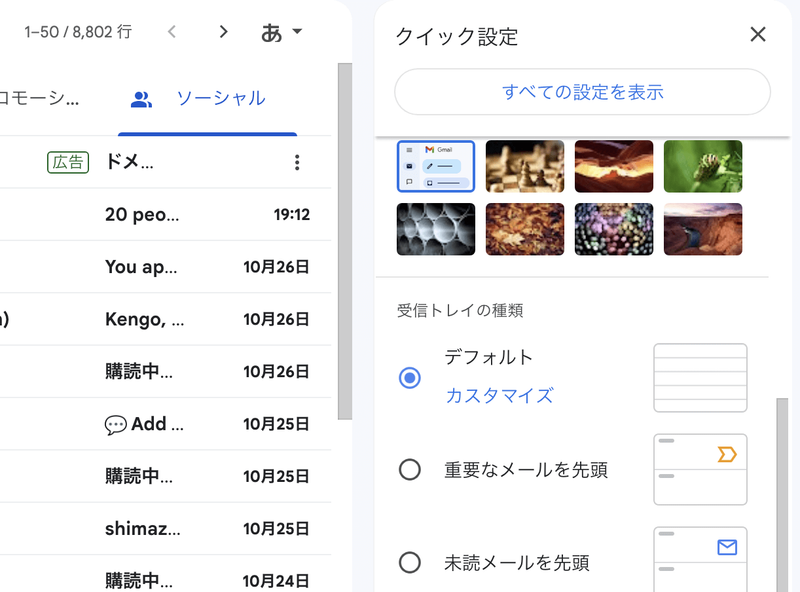The width and height of the screenshot is (800, 592).
Task: Choose the green caterpillar theme
Action: 703,166
